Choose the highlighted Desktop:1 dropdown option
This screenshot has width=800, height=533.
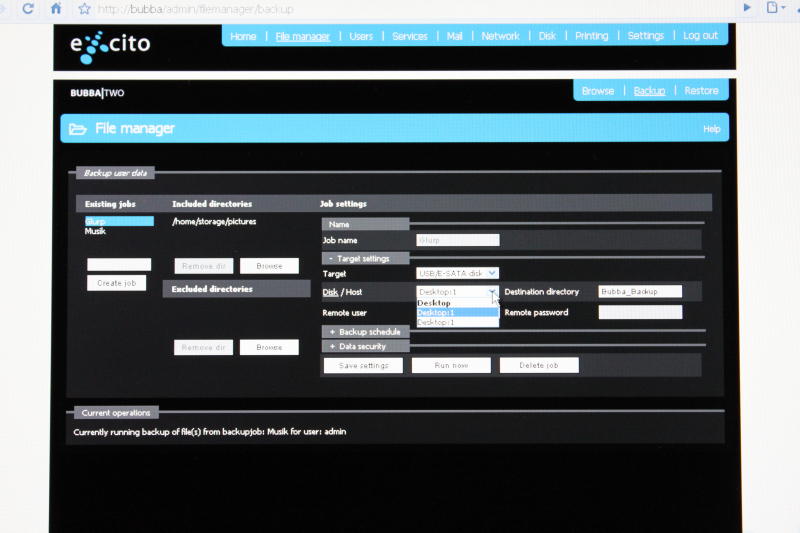(x=458, y=312)
